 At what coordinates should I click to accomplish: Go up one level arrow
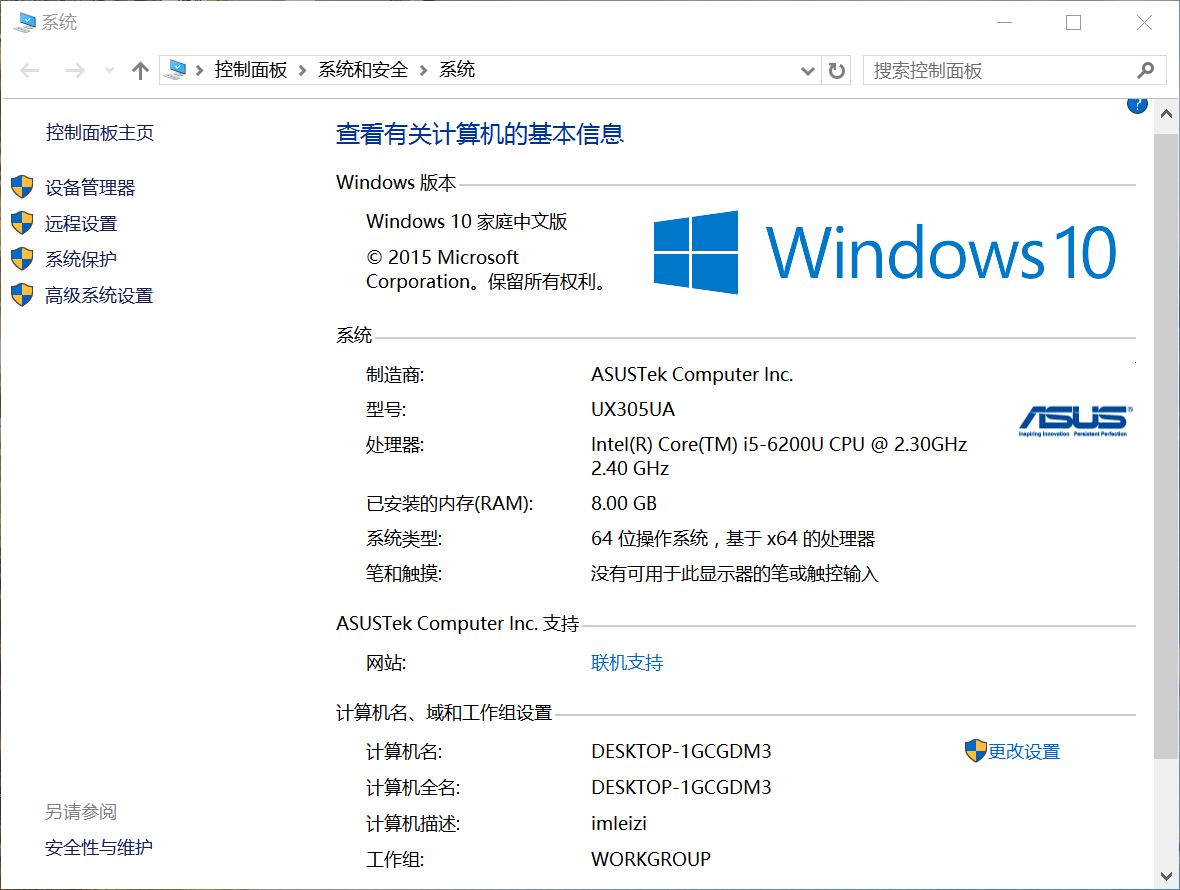click(140, 71)
